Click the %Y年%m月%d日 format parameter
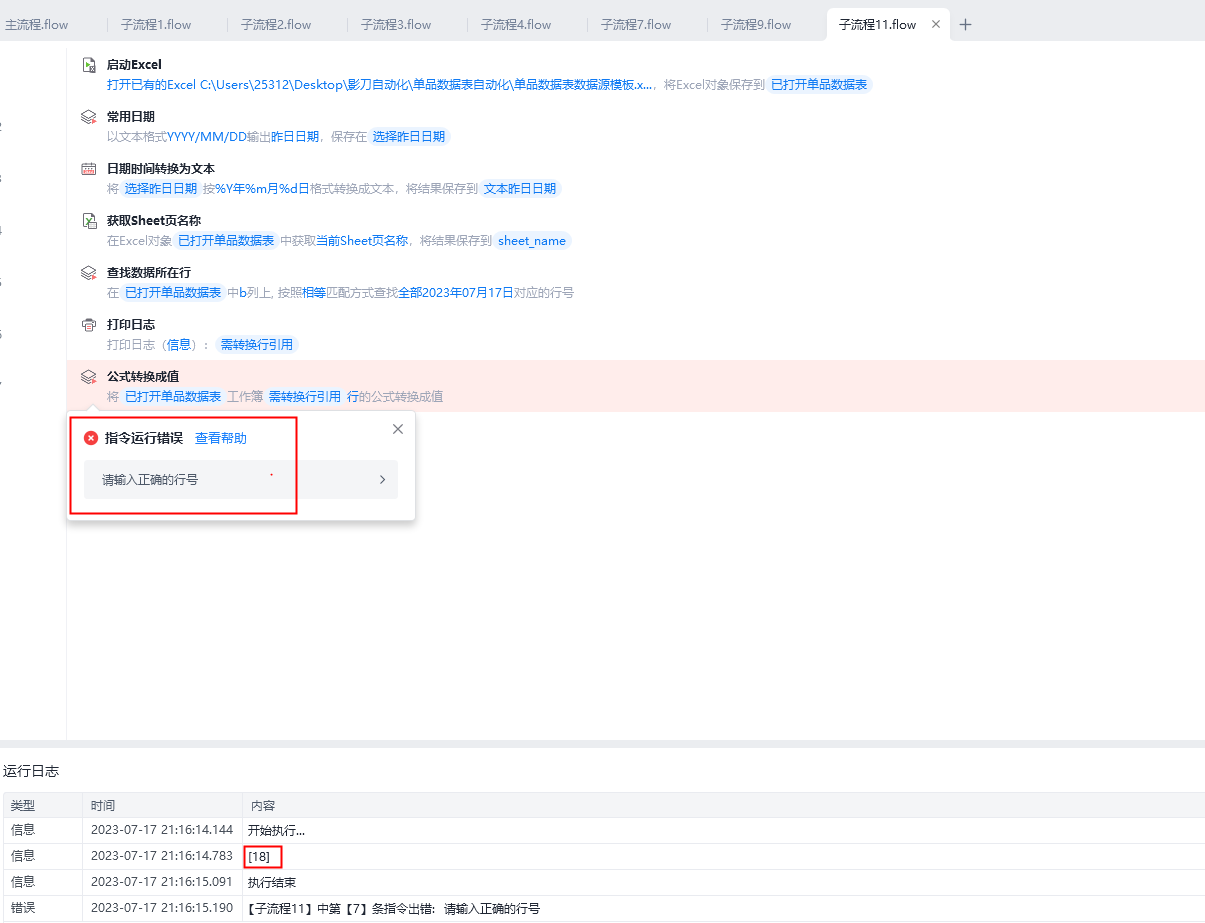This screenshot has height=923, width=1205. [x=263, y=189]
